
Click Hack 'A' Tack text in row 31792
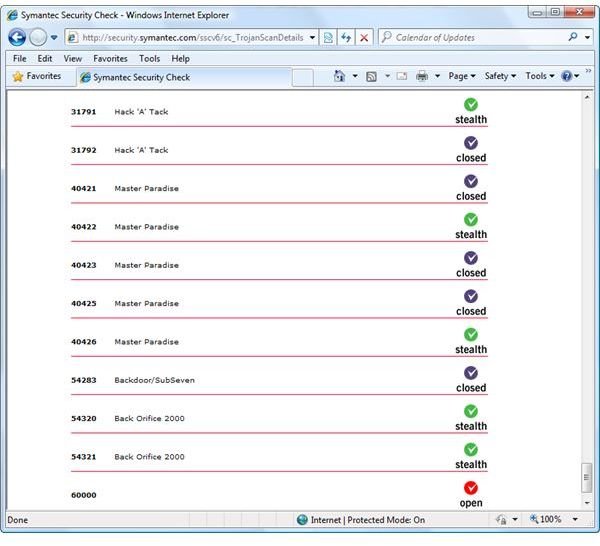141,150
